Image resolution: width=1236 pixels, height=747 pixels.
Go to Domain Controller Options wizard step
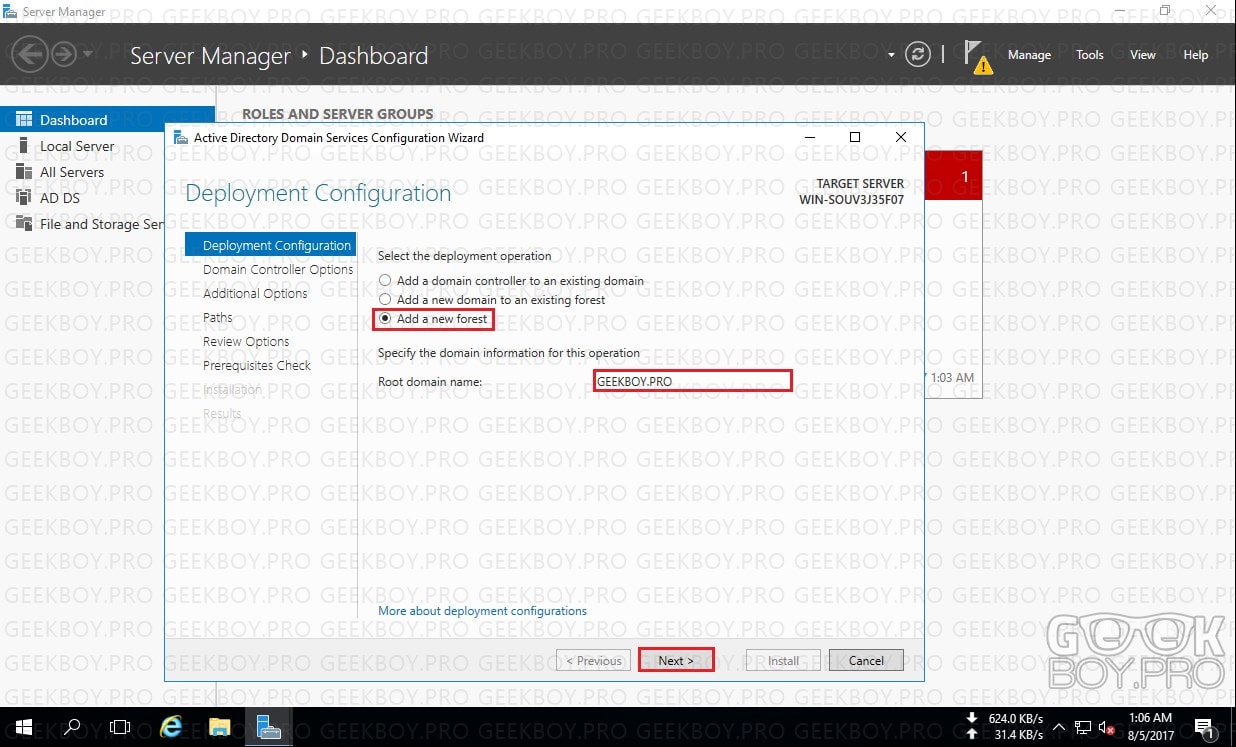click(x=278, y=269)
